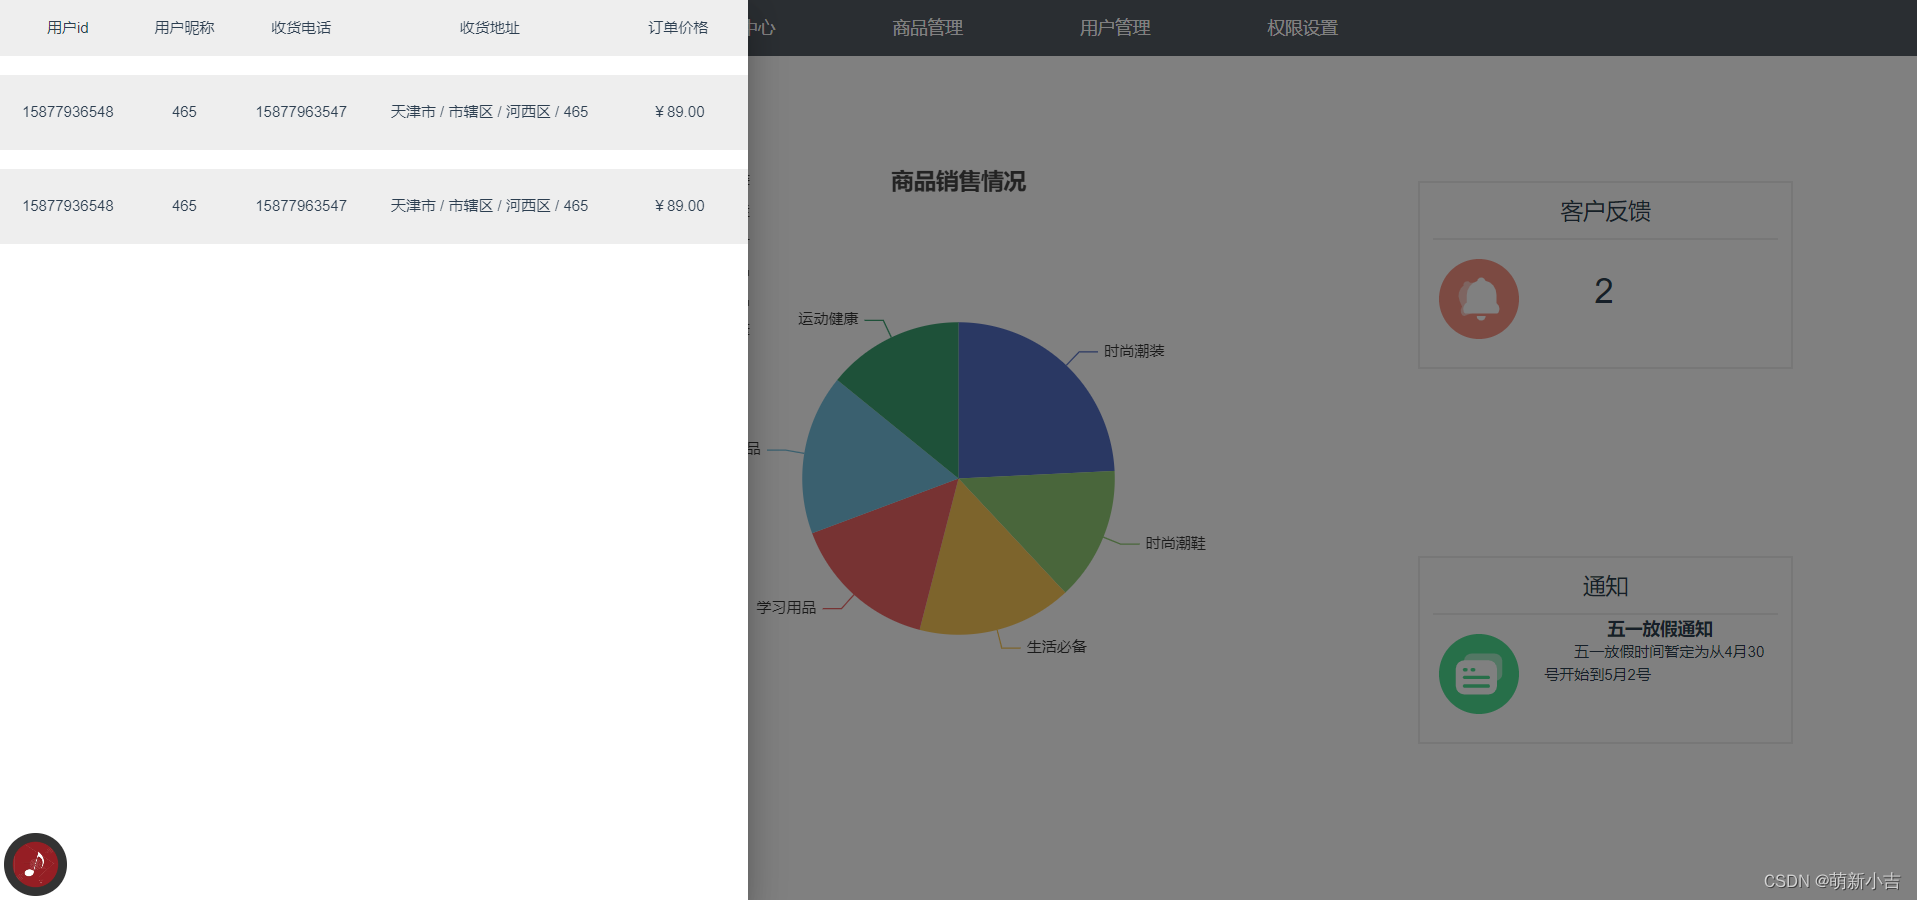The height and width of the screenshot is (900, 1917).
Task: Click the 生活必备 pie label
Action: (x=1057, y=647)
